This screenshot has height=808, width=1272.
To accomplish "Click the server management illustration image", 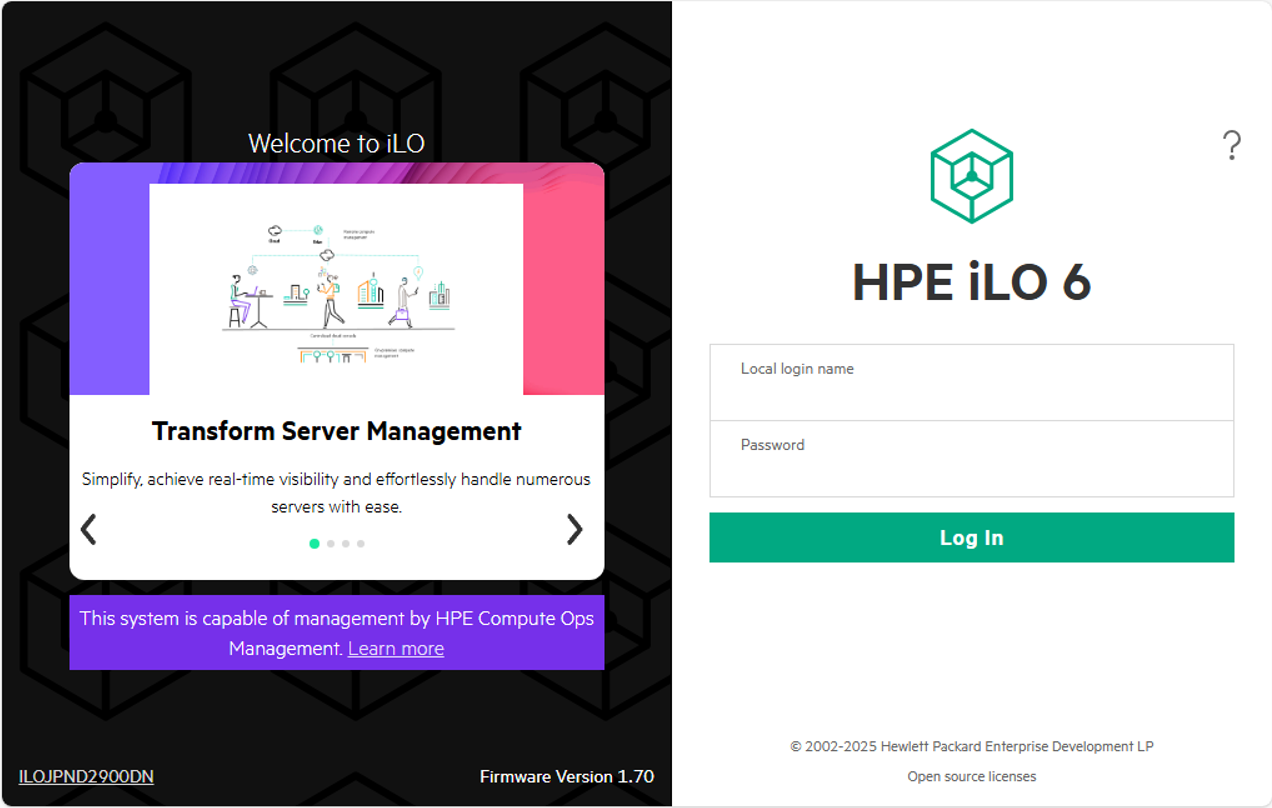I will coord(336,289).
